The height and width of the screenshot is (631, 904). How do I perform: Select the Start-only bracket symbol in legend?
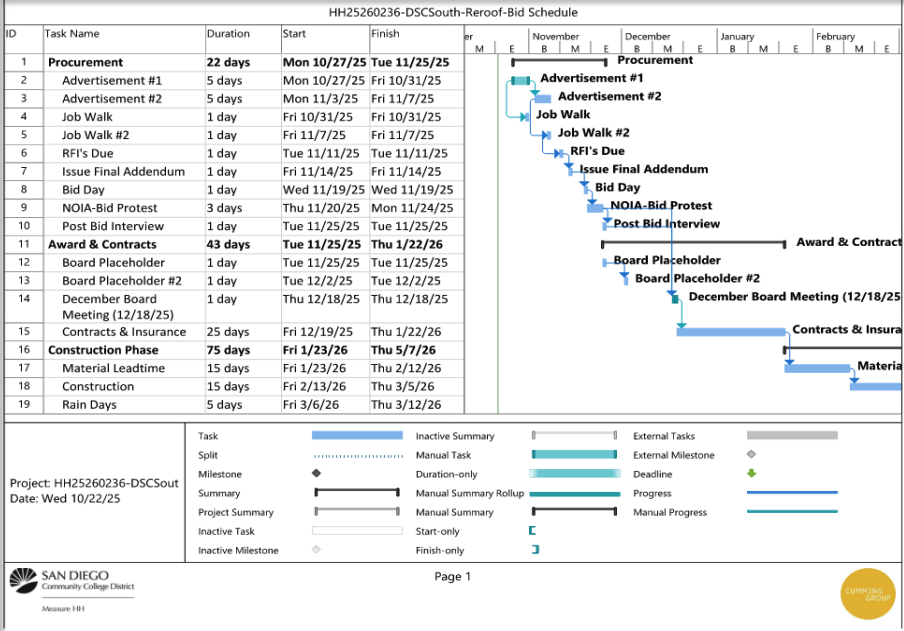tap(531, 531)
